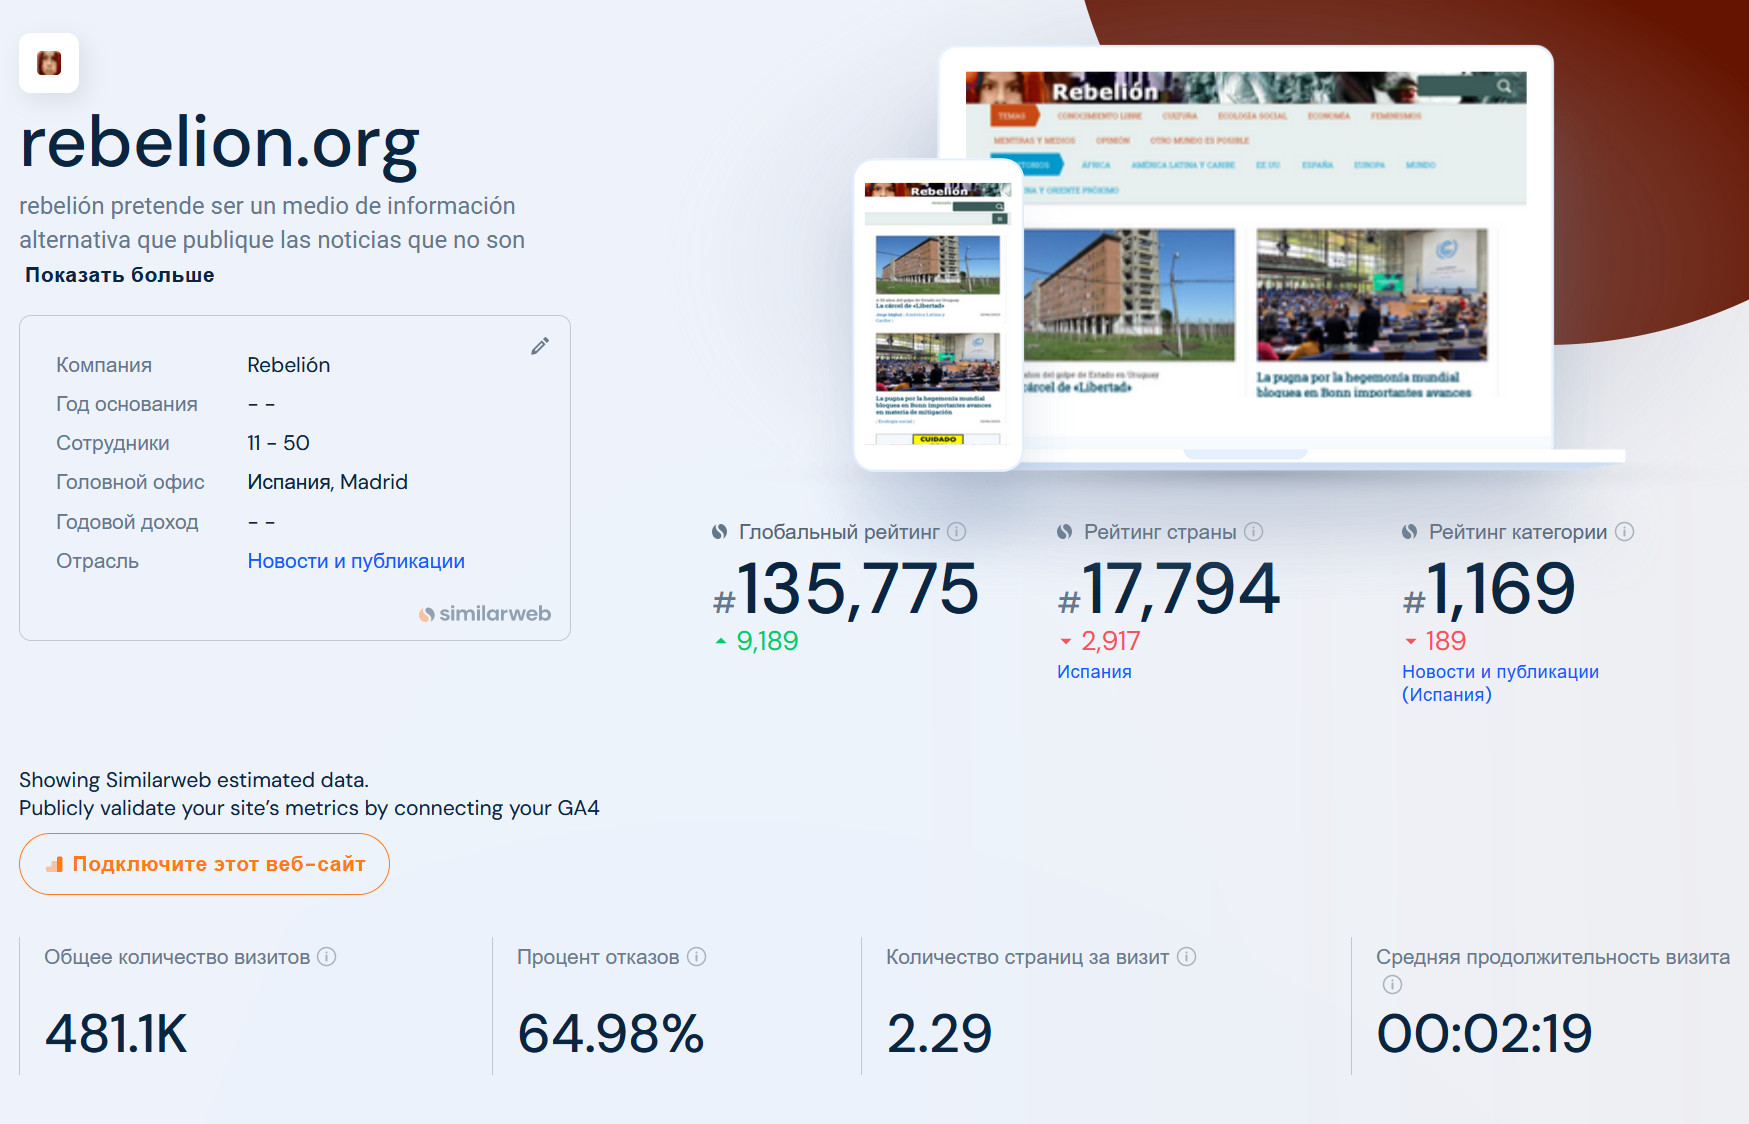Viewport: 1749px width, 1124px height.
Task: Click info icon beside Общее количество визитов
Action: [327, 957]
